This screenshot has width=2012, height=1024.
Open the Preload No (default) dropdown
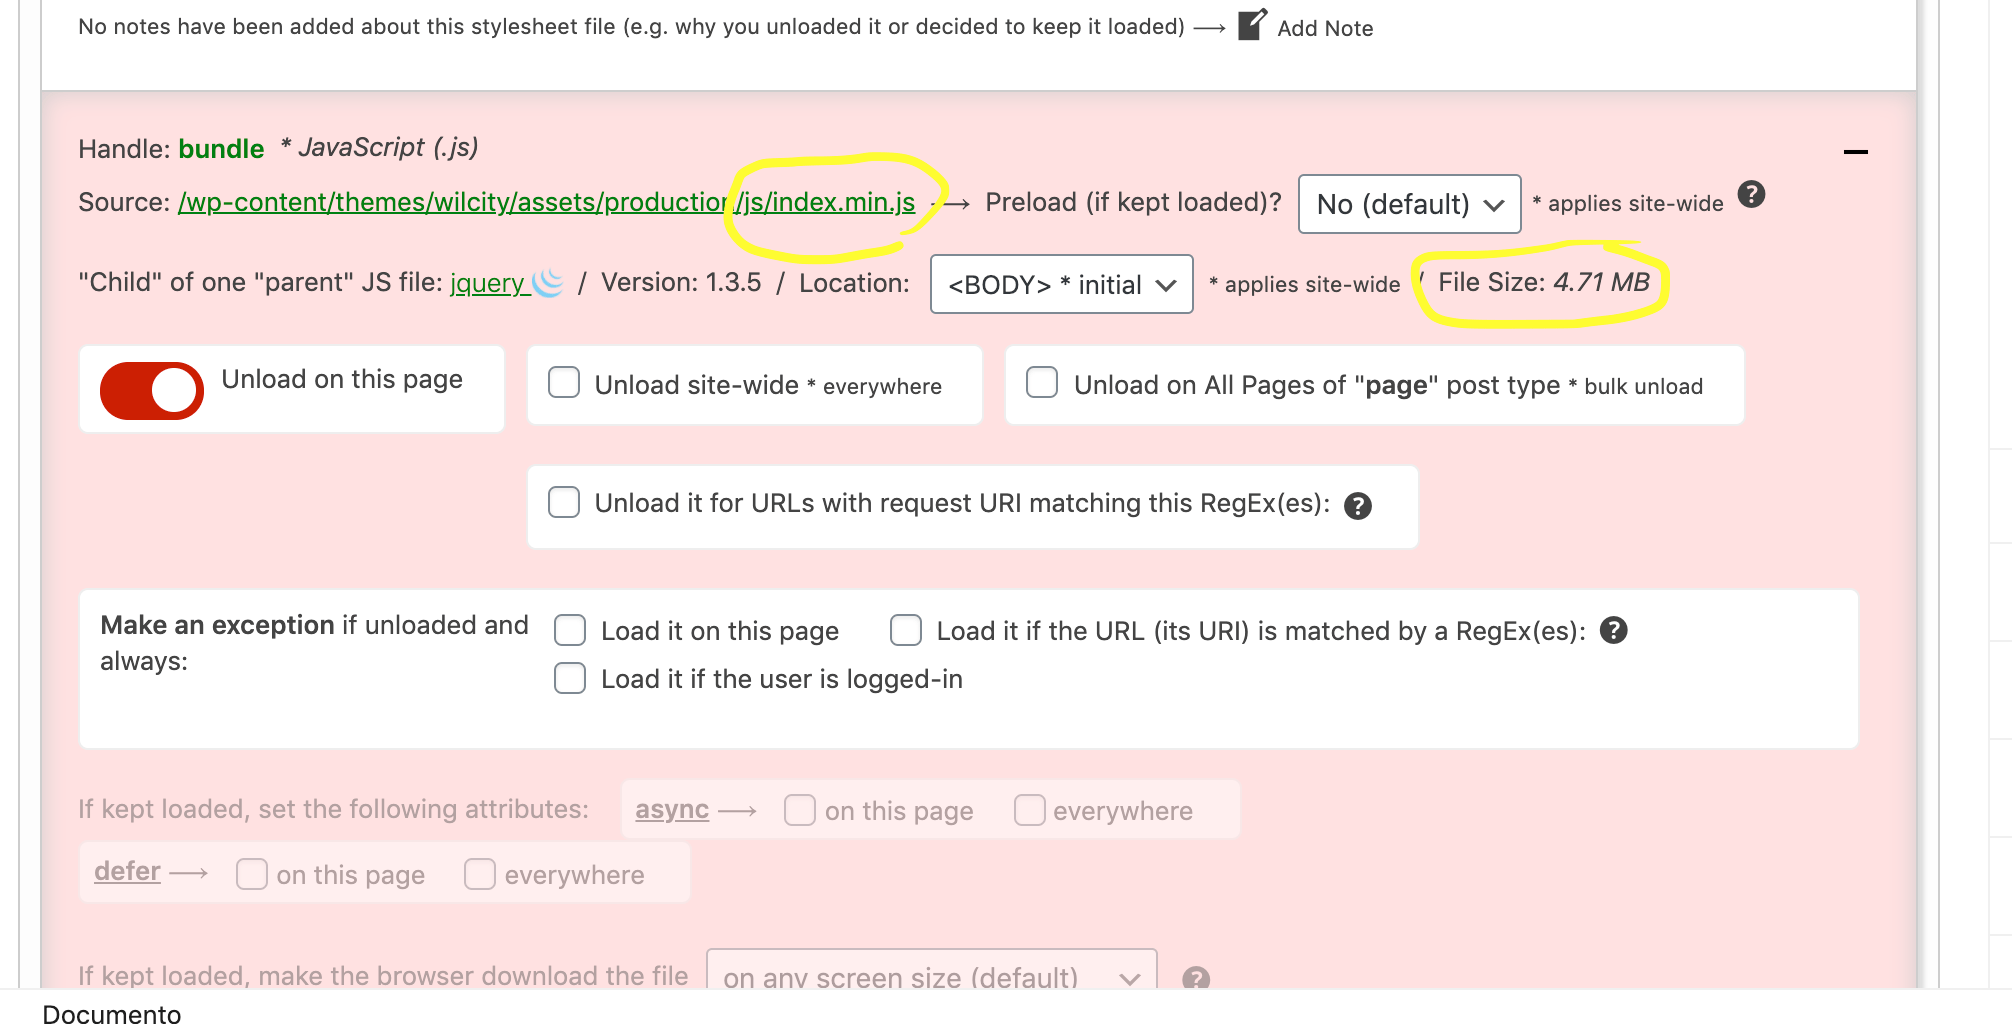coord(1409,204)
